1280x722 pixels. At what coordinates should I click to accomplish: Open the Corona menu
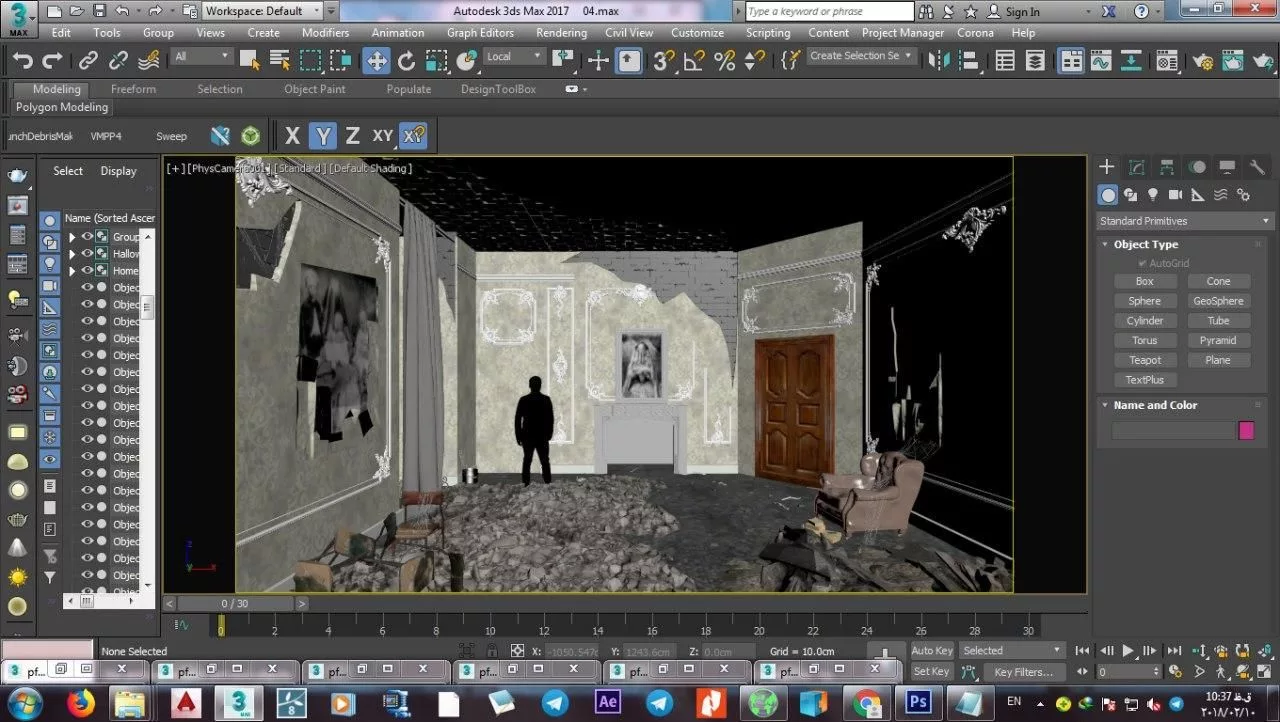pos(975,32)
